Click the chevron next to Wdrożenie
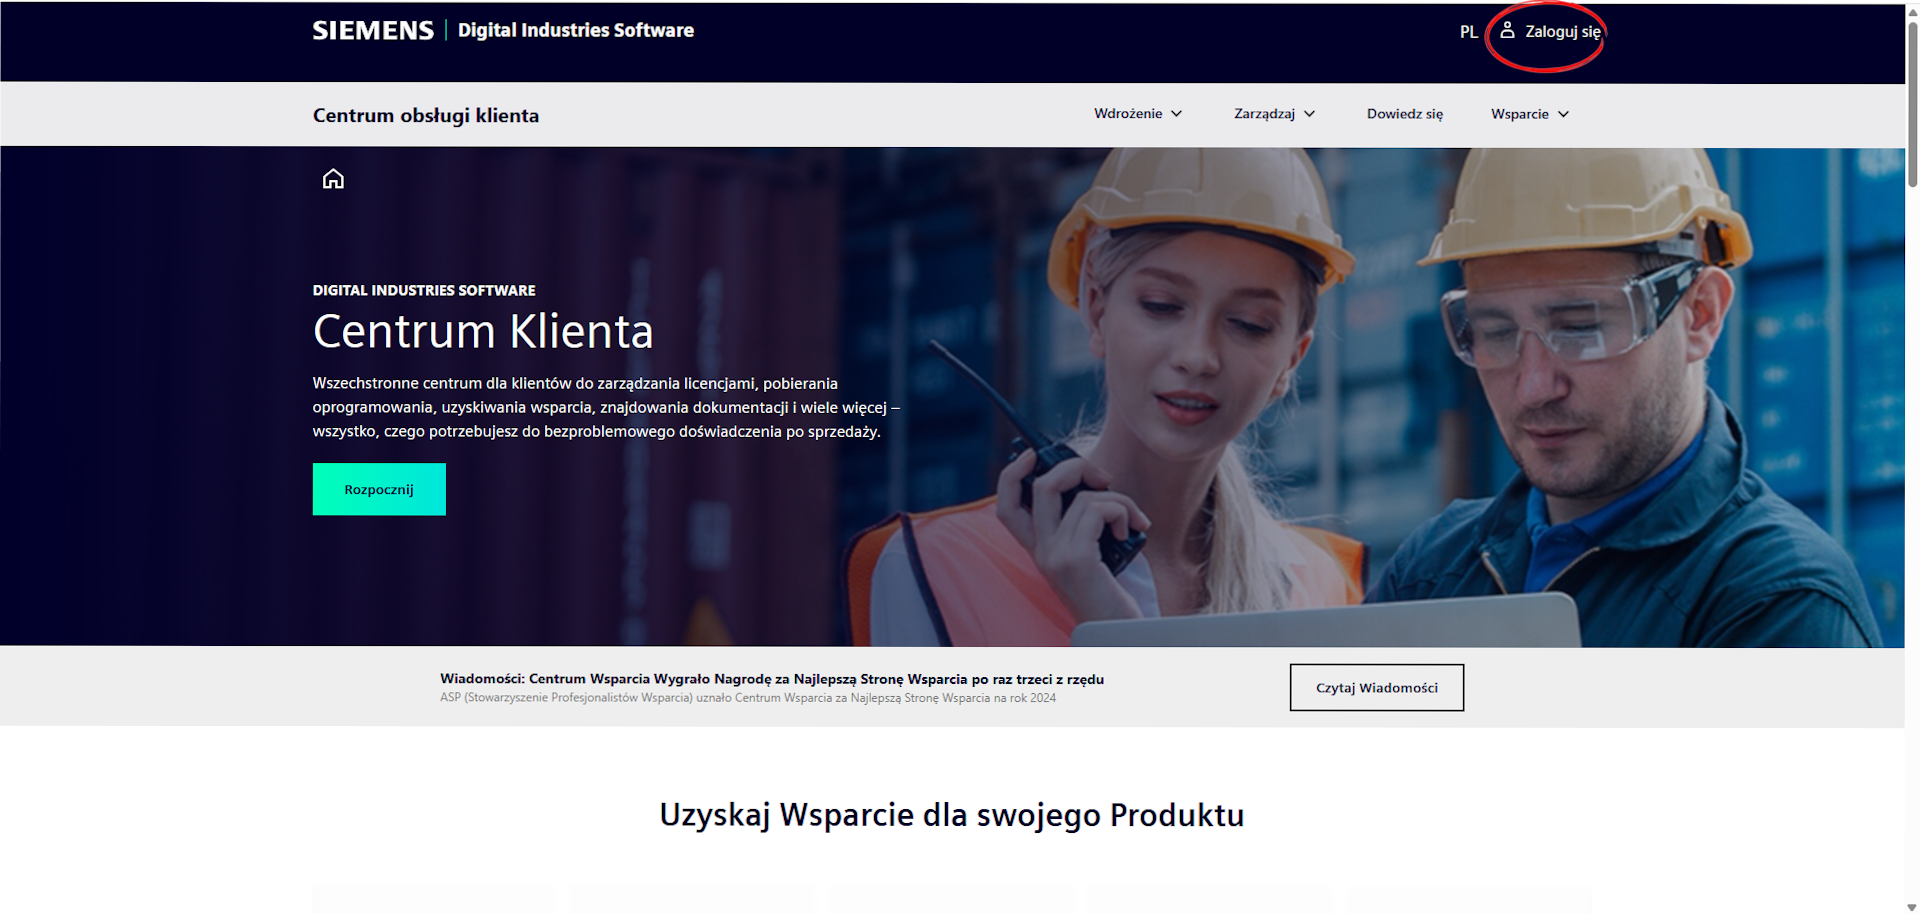 click(x=1177, y=114)
